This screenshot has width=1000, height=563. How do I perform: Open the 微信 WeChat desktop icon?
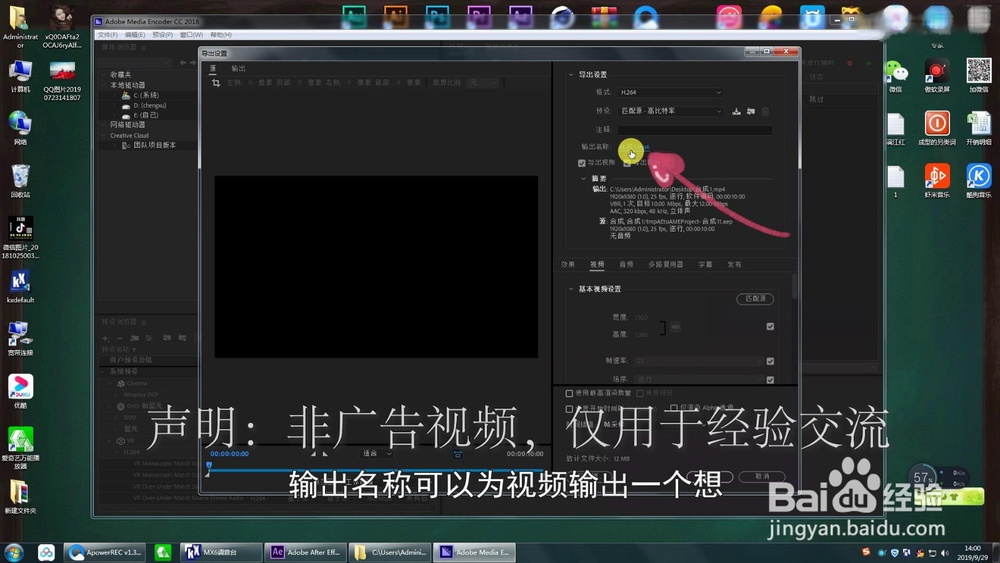click(x=896, y=77)
